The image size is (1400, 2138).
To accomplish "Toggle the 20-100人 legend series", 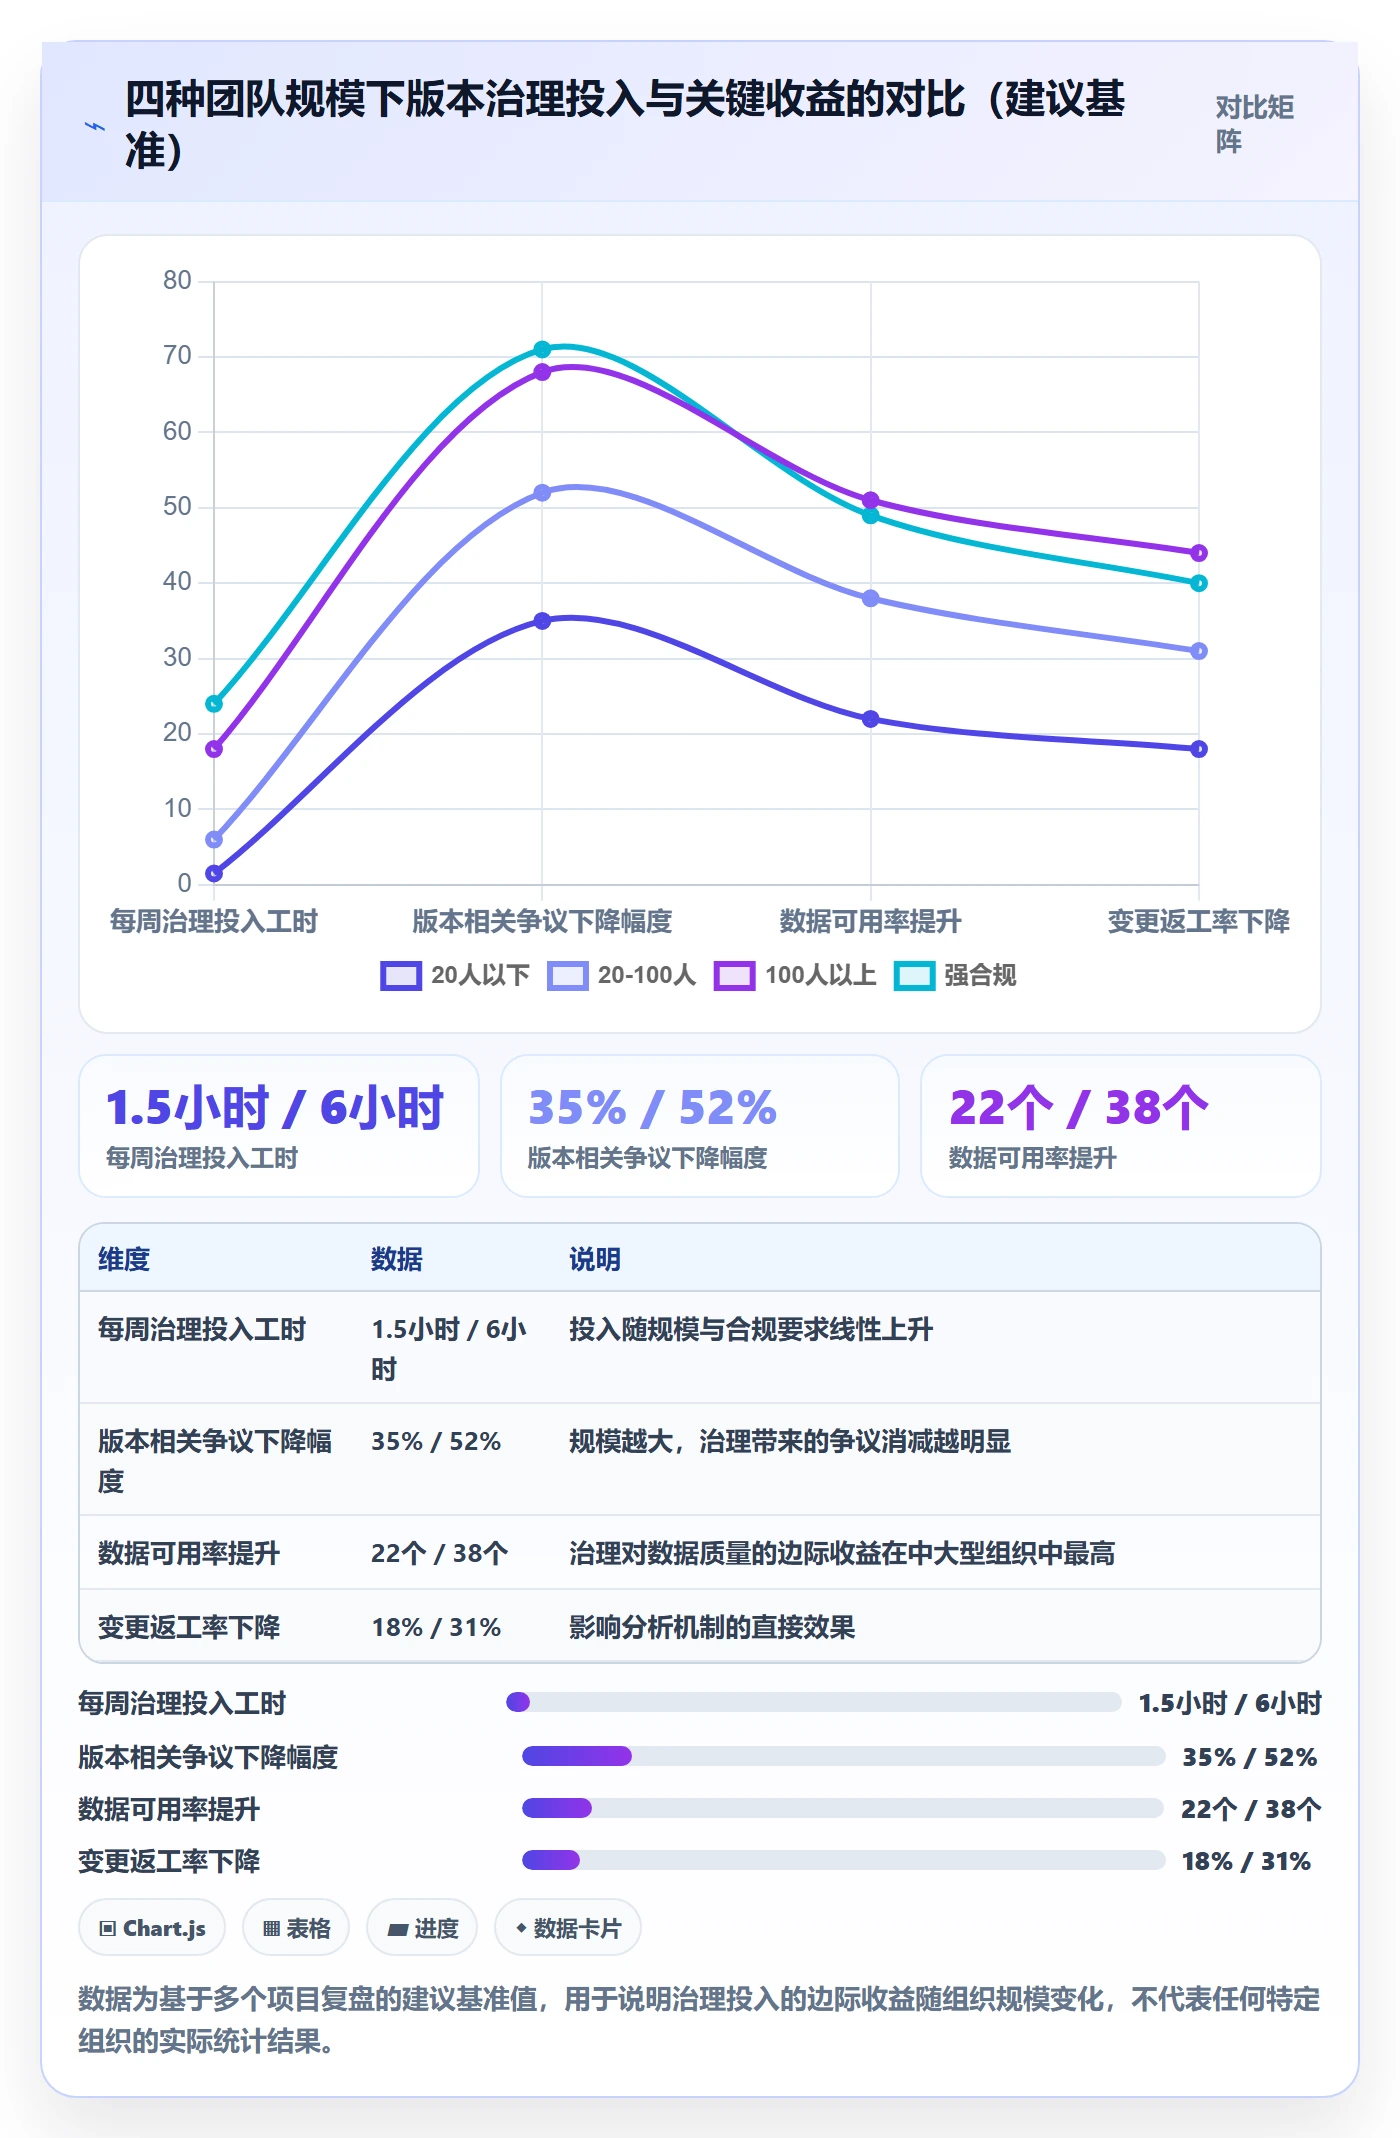I will point(621,975).
